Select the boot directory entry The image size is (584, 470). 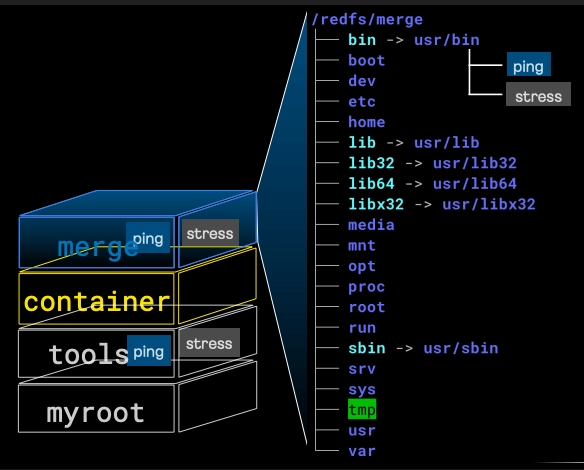tap(366, 60)
